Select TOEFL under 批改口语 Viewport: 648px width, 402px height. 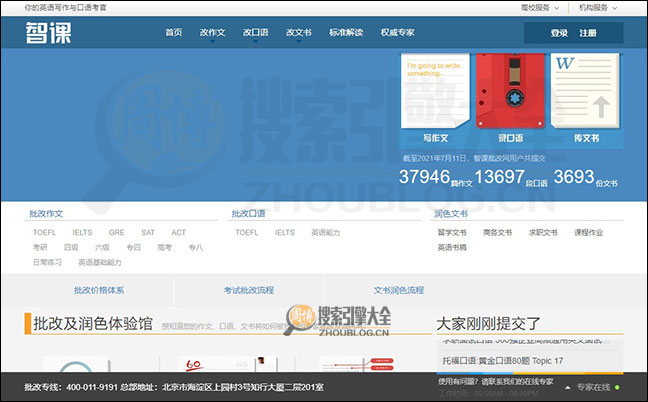[x=247, y=233]
